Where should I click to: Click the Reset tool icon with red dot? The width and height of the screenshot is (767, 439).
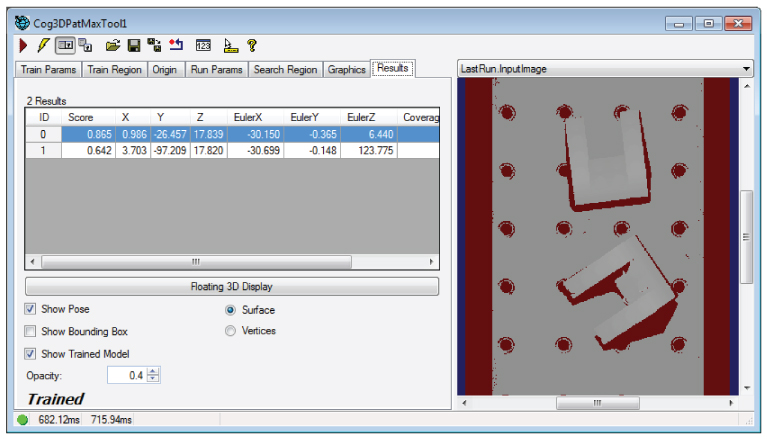[x=176, y=45]
